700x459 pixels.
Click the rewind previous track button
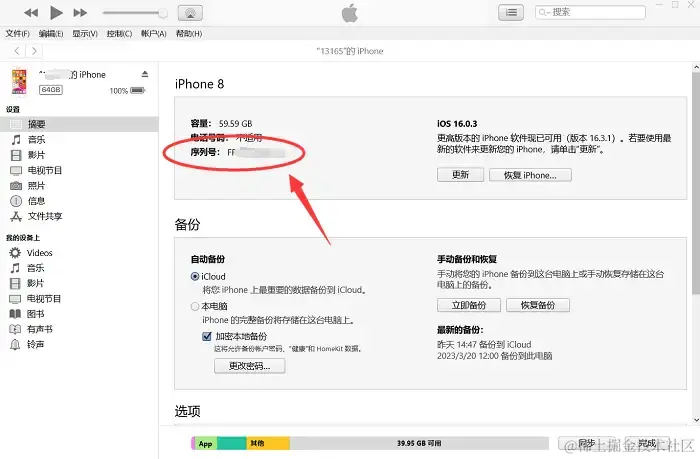tap(31, 13)
